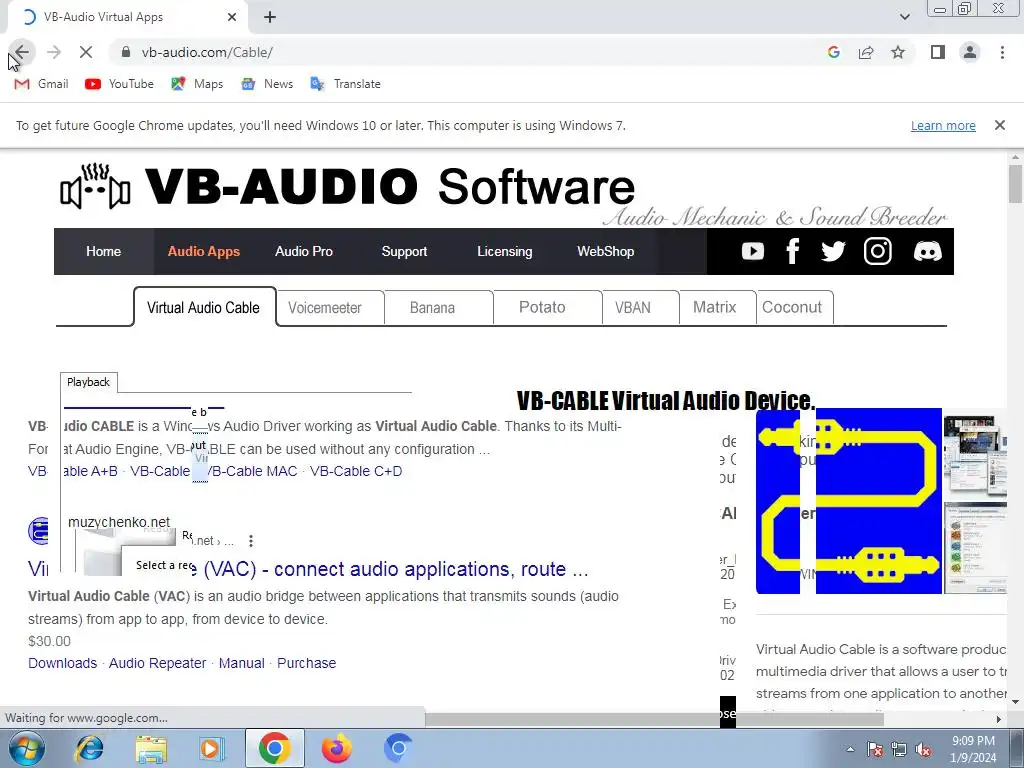Open the Manual link
The height and width of the screenshot is (768, 1024).
click(x=242, y=663)
